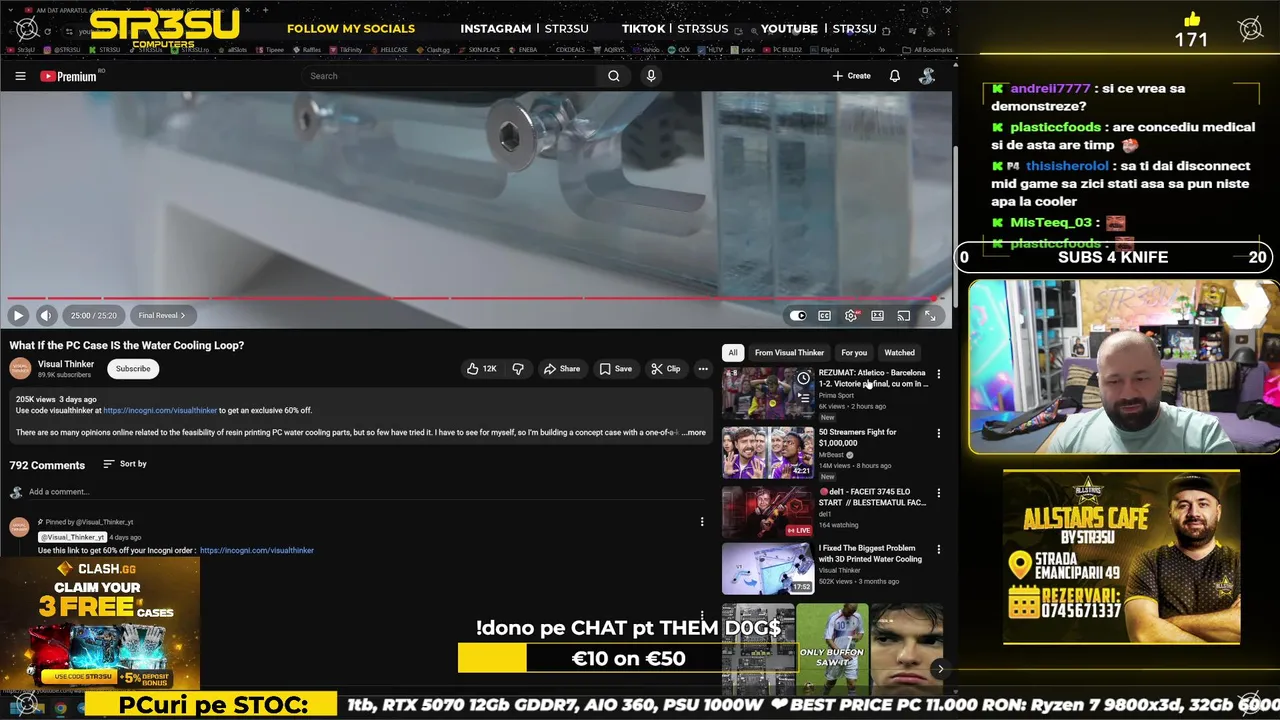The height and width of the screenshot is (720, 1280).
Task: Toggle the autoplay switch
Action: pyautogui.click(x=798, y=315)
